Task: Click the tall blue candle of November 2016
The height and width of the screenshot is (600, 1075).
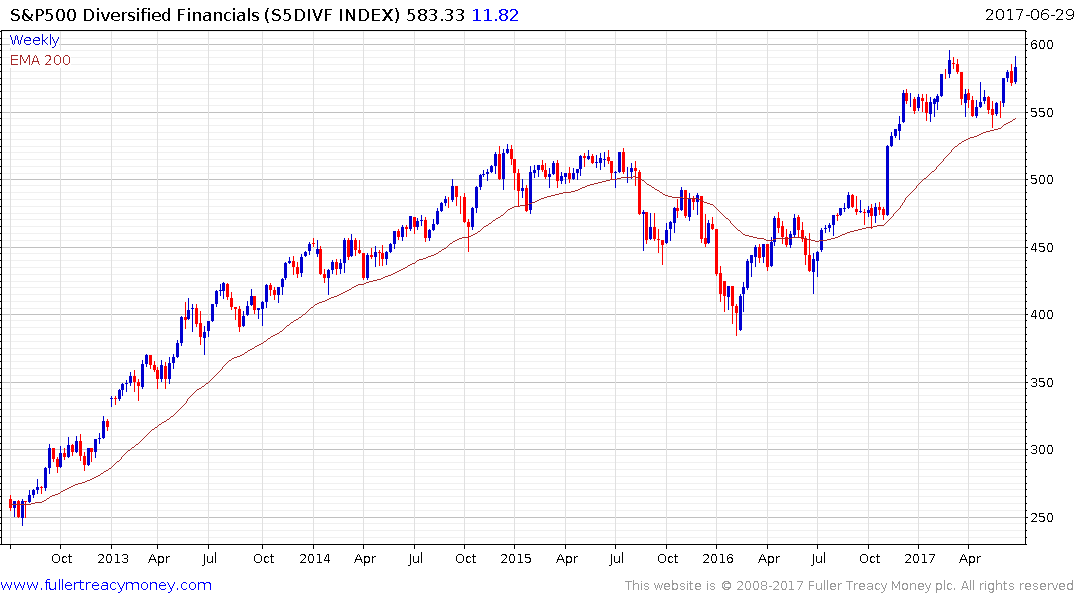Action: 888,180
